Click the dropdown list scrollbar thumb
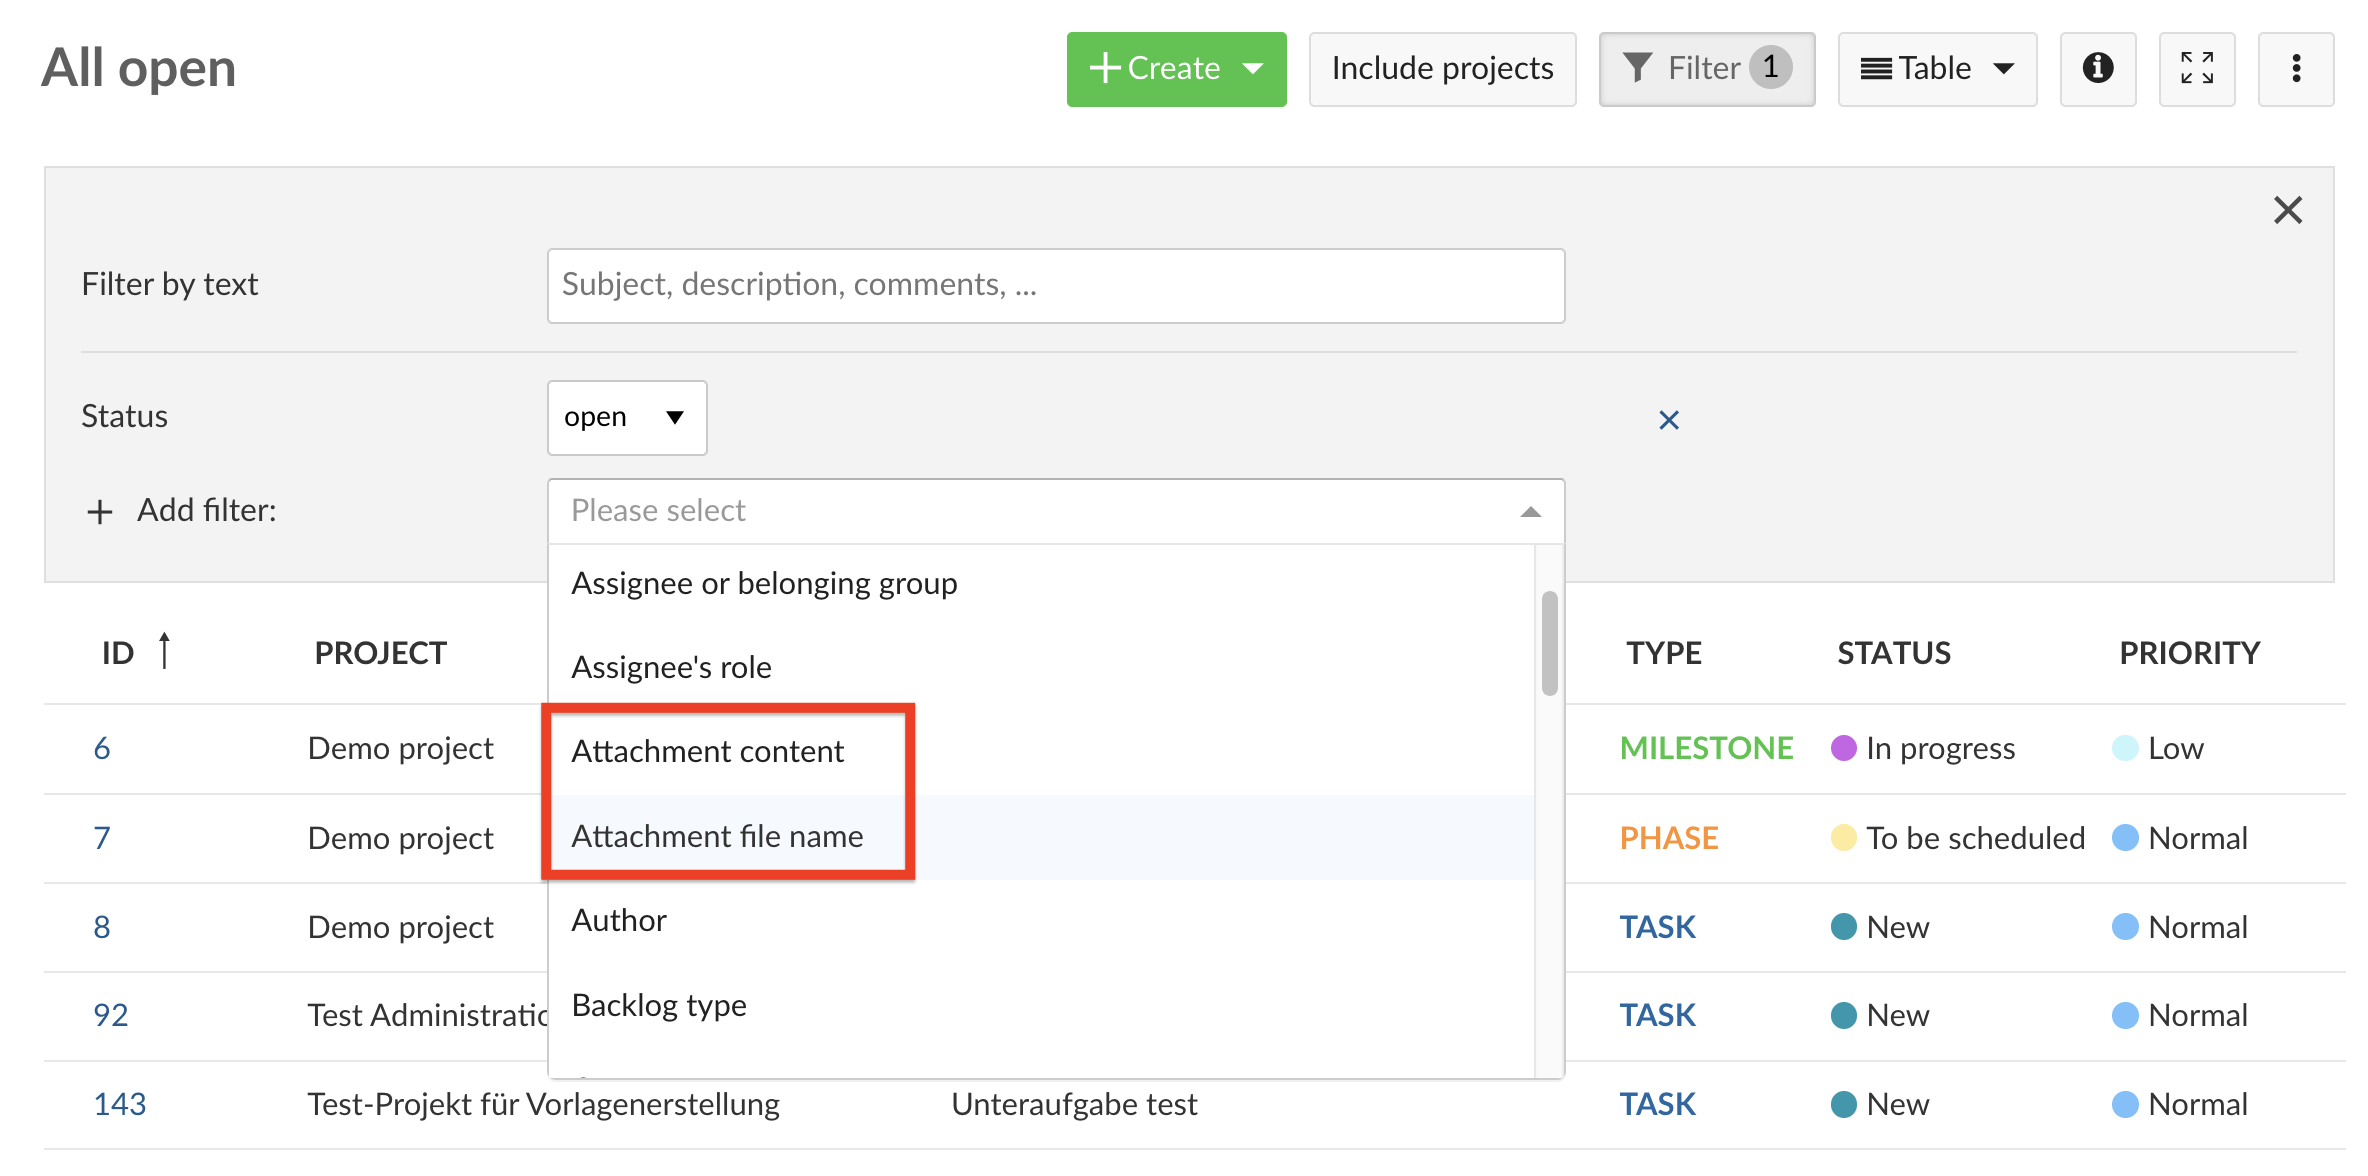Image resolution: width=2368 pixels, height=1176 pixels. click(1549, 643)
